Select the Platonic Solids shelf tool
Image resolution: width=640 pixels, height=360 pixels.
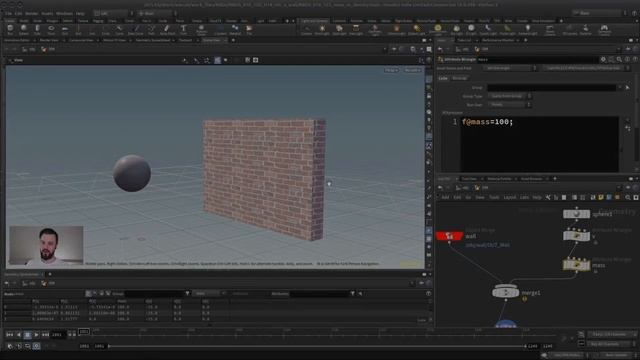click(x=201, y=29)
